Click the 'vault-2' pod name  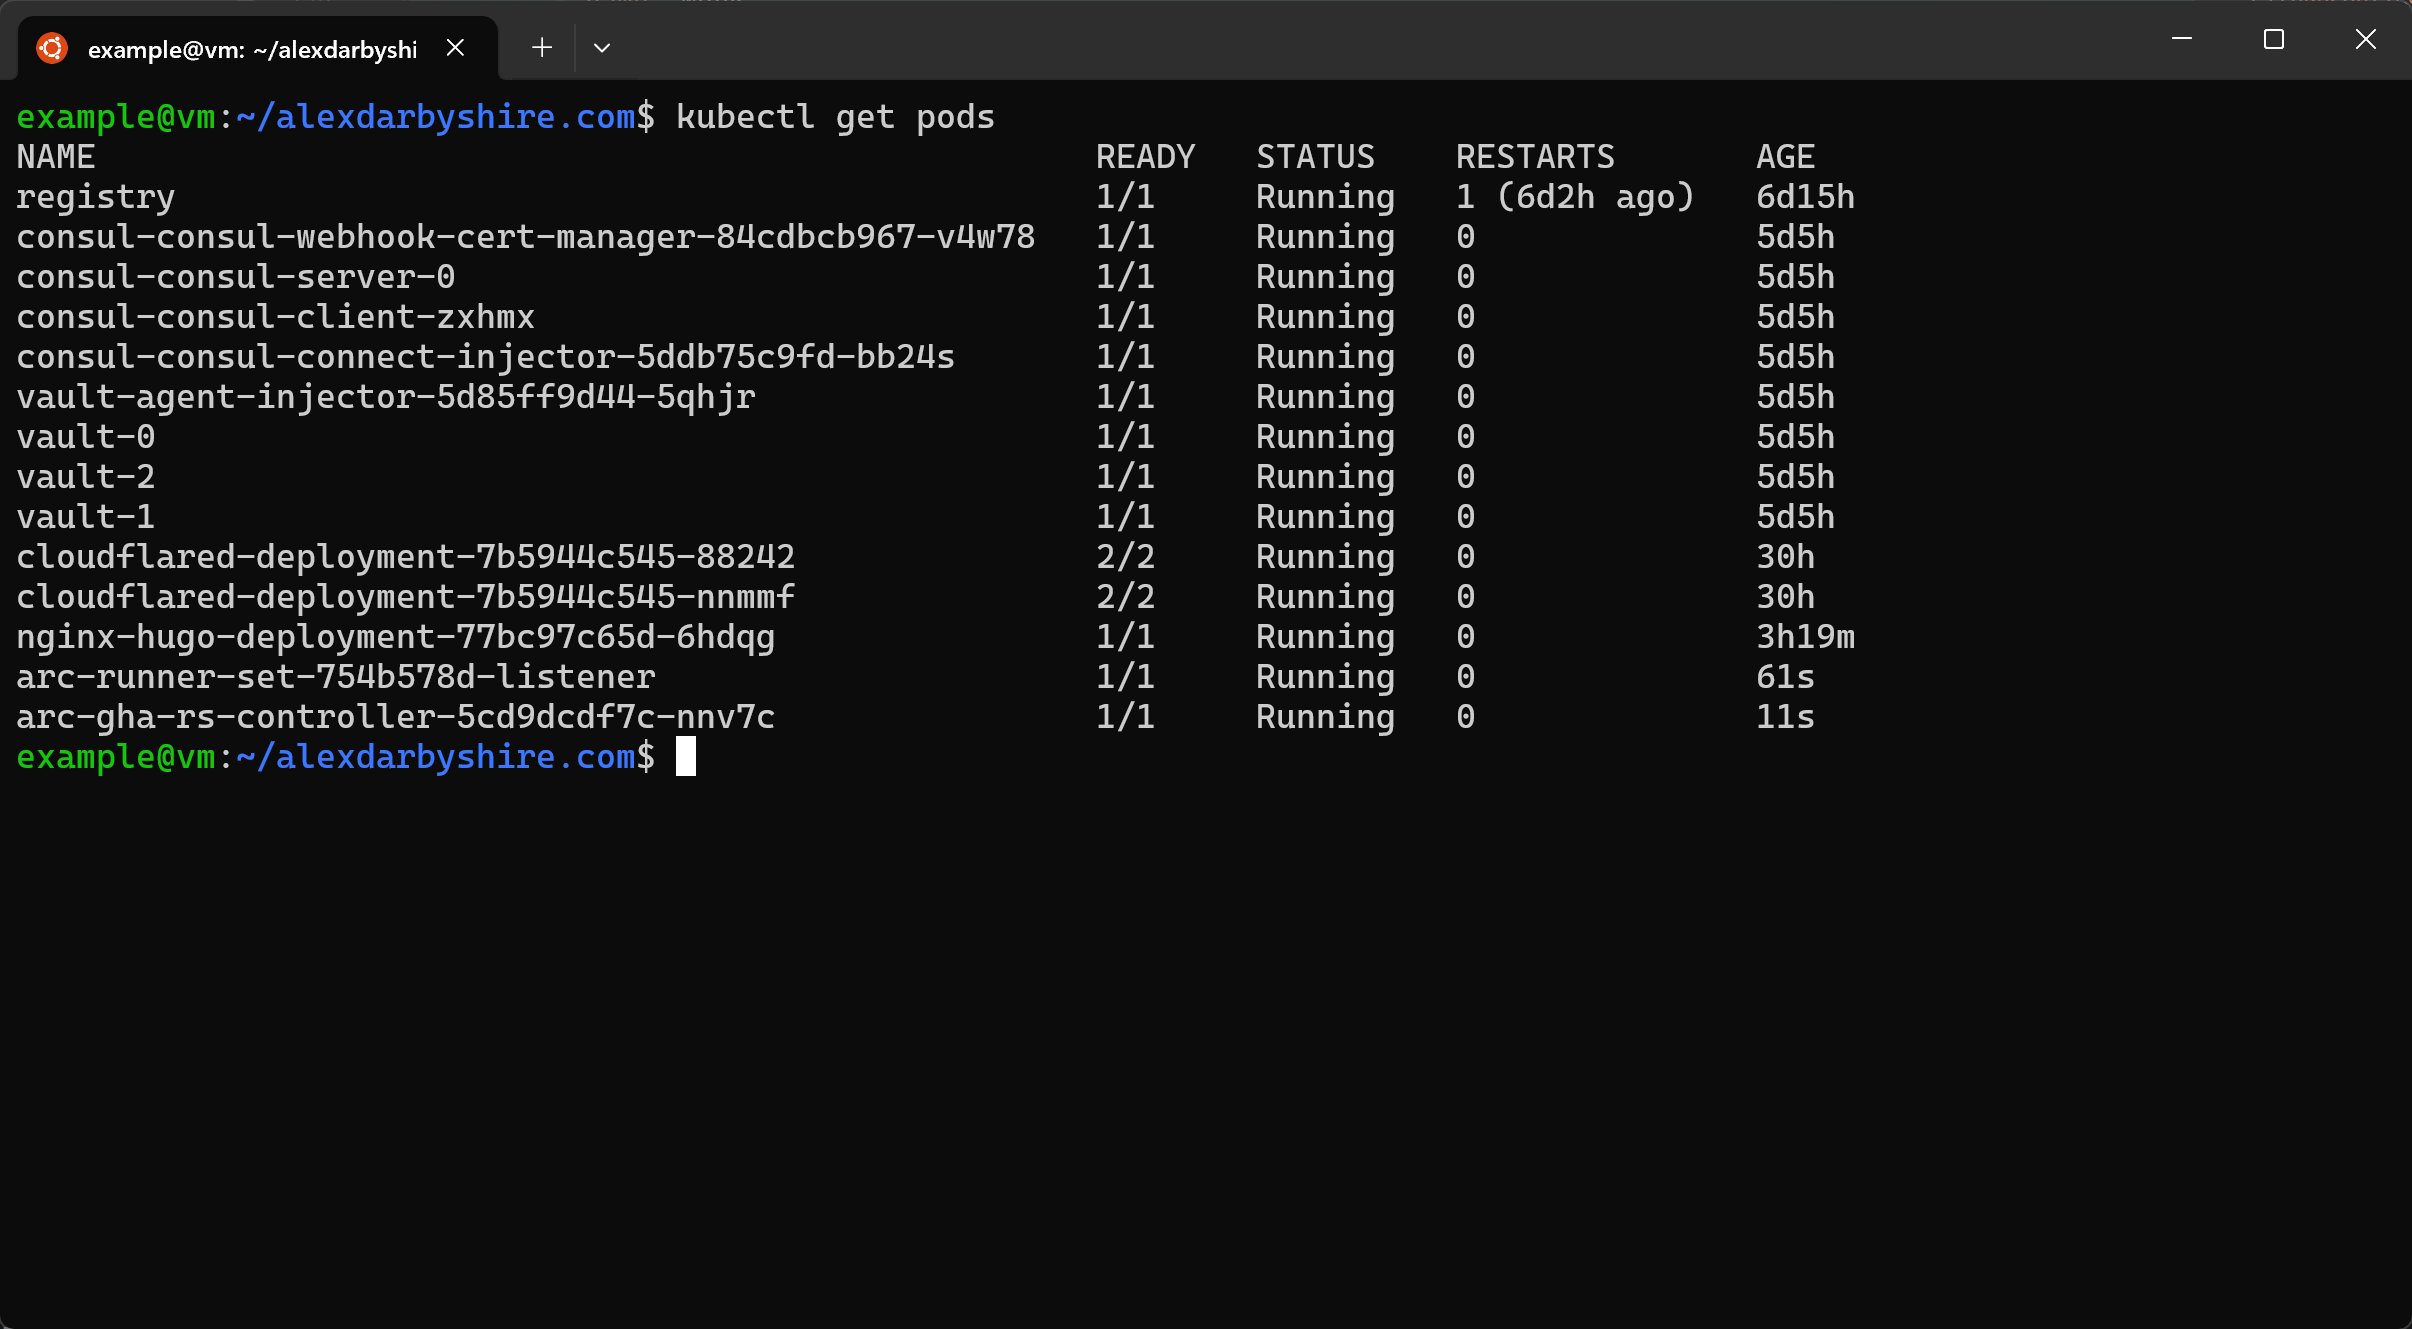pos(86,477)
